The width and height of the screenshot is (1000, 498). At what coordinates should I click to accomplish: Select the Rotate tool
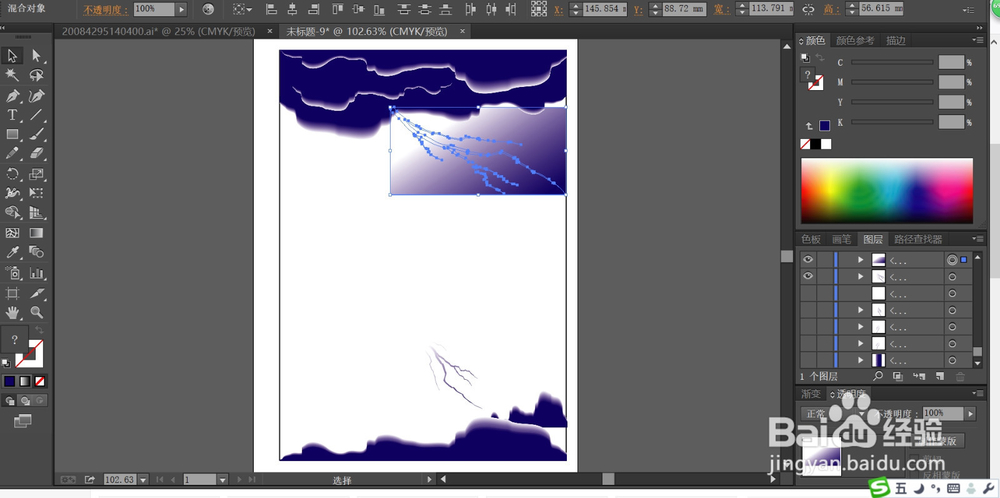(12, 173)
